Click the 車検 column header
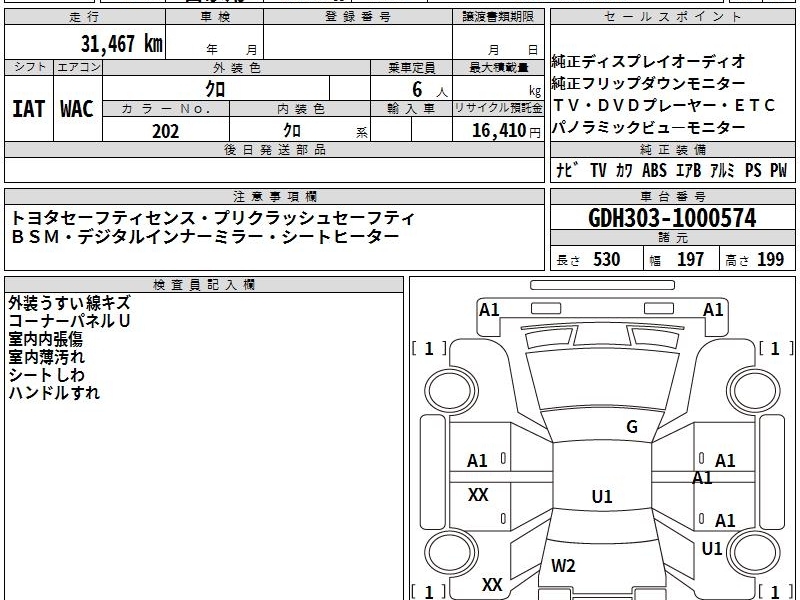Screen dimensions: 800x600 [215, 17]
